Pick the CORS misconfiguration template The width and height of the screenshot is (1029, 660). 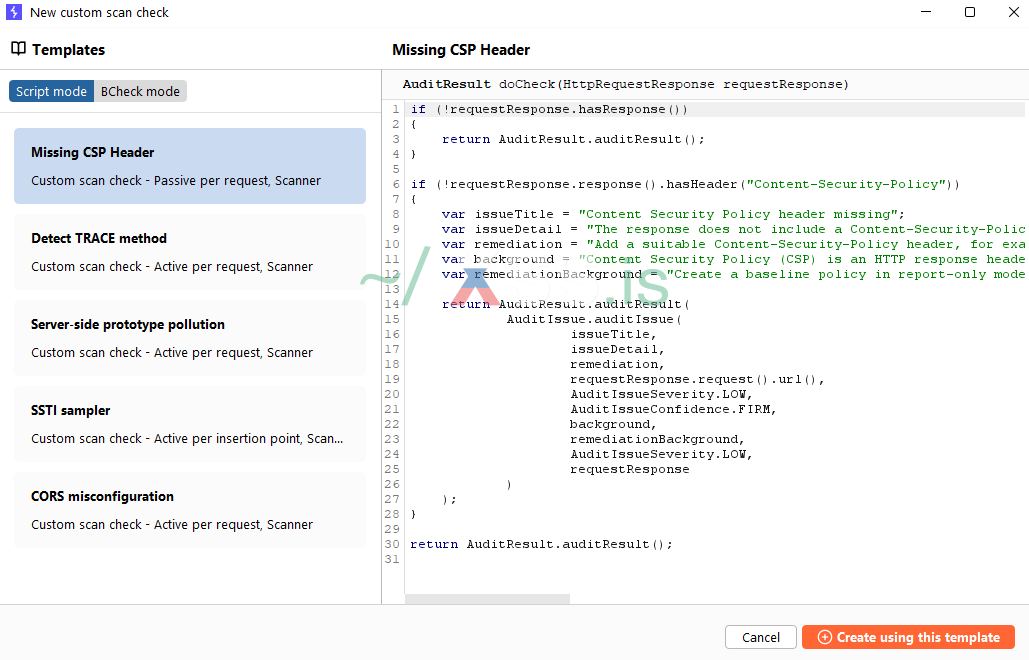(x=190, y=510)
